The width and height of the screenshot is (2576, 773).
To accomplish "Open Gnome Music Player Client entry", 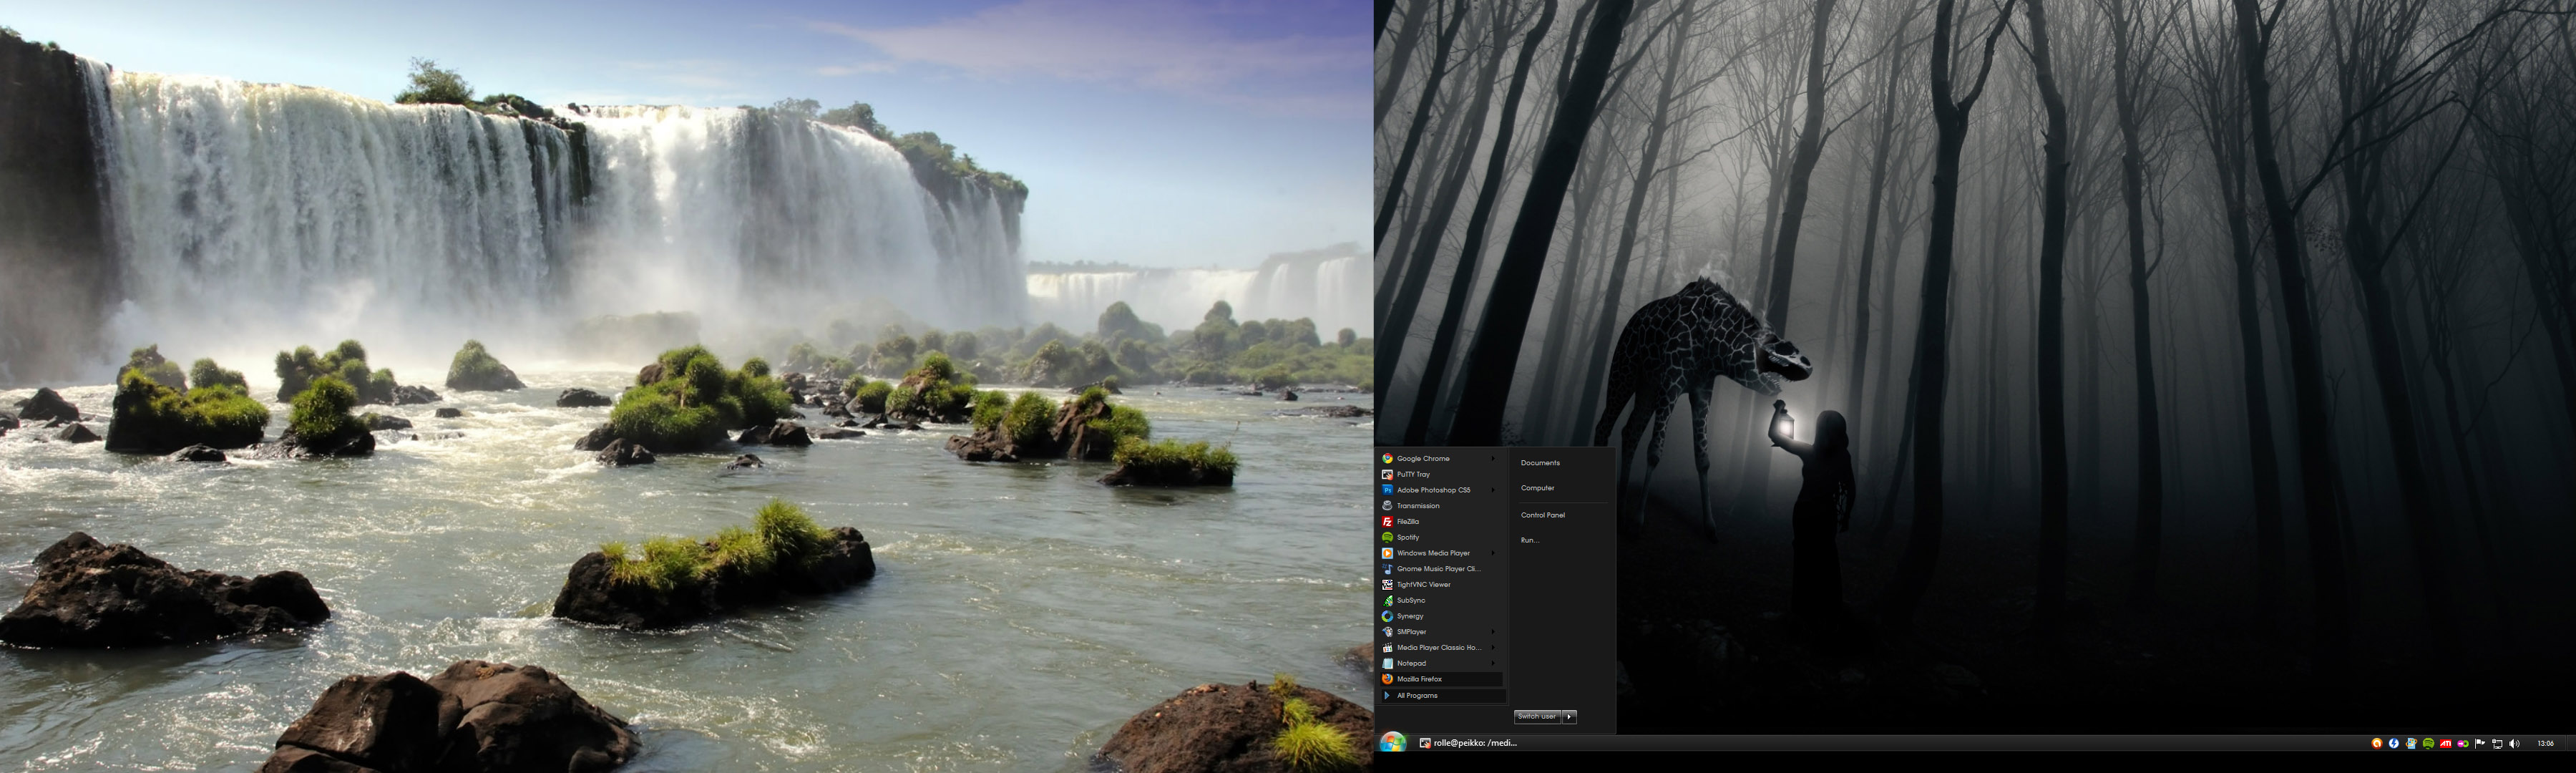I will coord(1441,569).
